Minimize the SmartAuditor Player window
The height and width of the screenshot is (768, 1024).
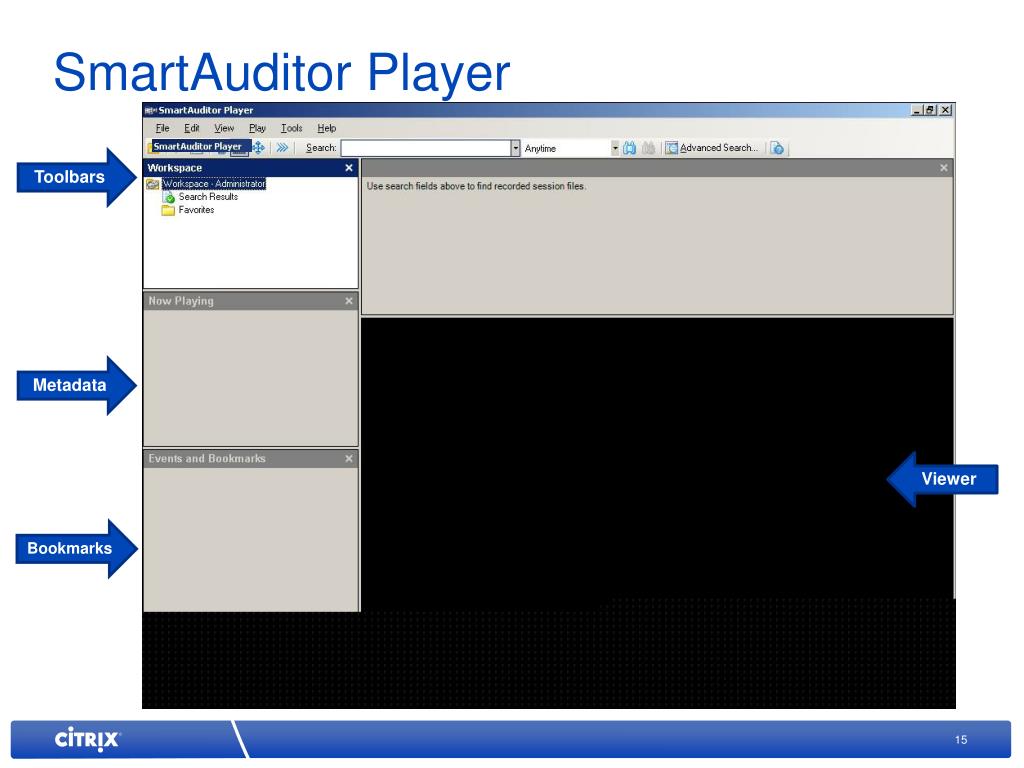(917, 110)
